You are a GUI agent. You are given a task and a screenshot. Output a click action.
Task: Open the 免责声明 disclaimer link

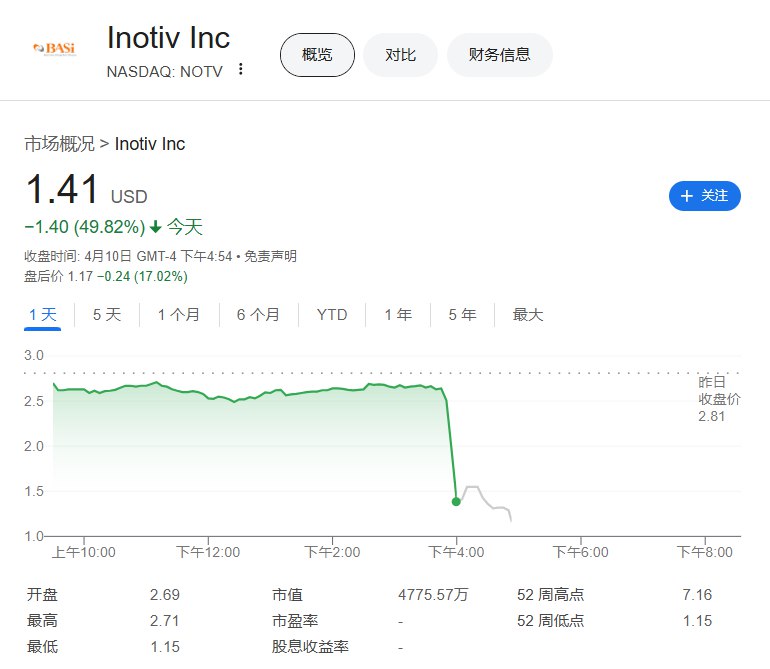point(270,256)
